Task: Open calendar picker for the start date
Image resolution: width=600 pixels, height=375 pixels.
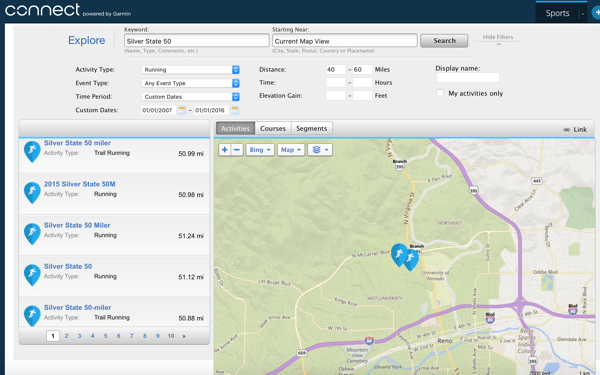Action: (181, 110)
